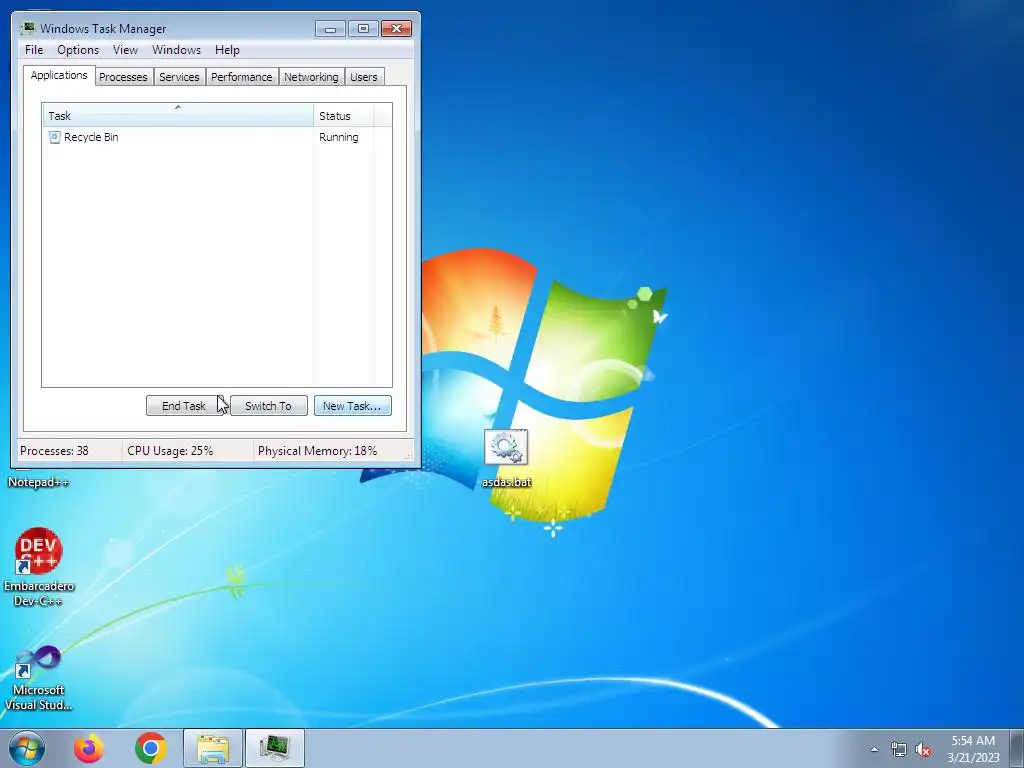Sort by the Status column header
Image resolution: width=1024 pixels, height=768 pixels.
coord(344,116)
